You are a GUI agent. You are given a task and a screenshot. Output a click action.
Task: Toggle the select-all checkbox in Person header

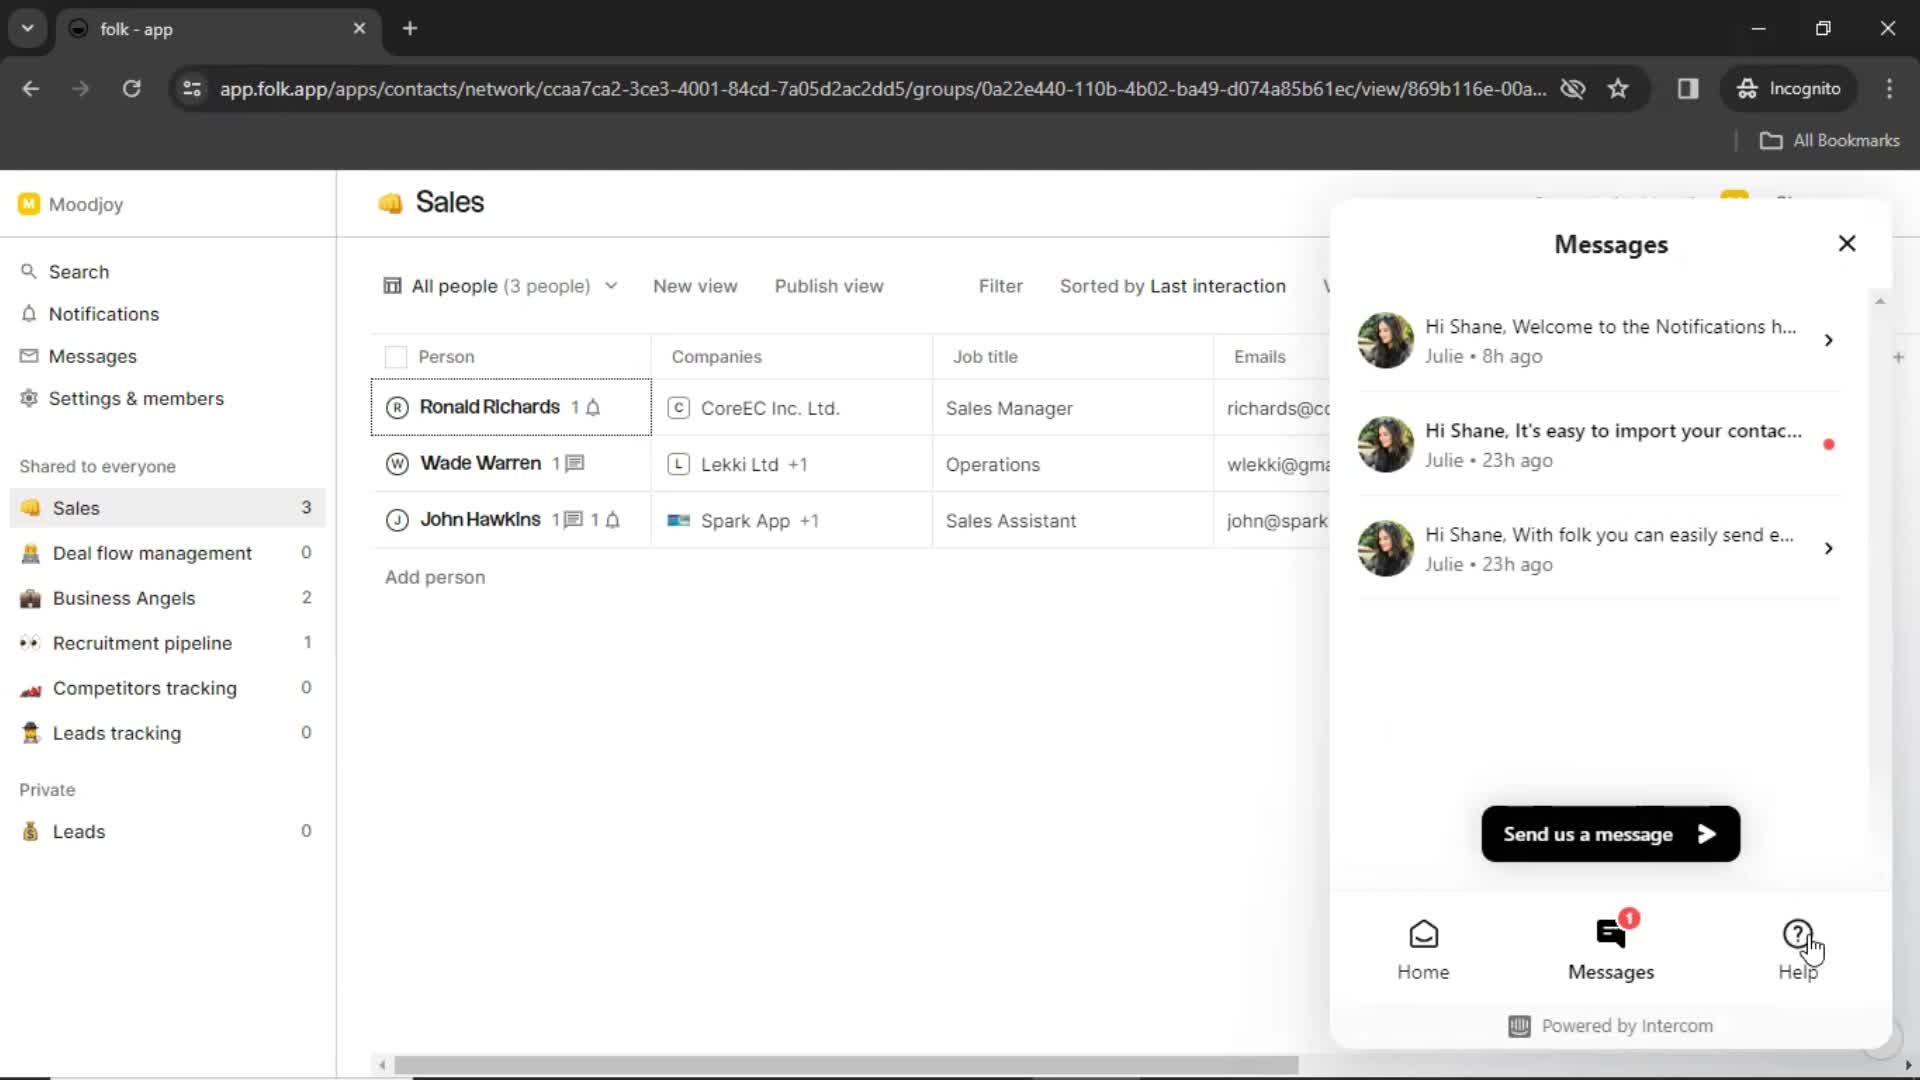click(x=396, y=357)
